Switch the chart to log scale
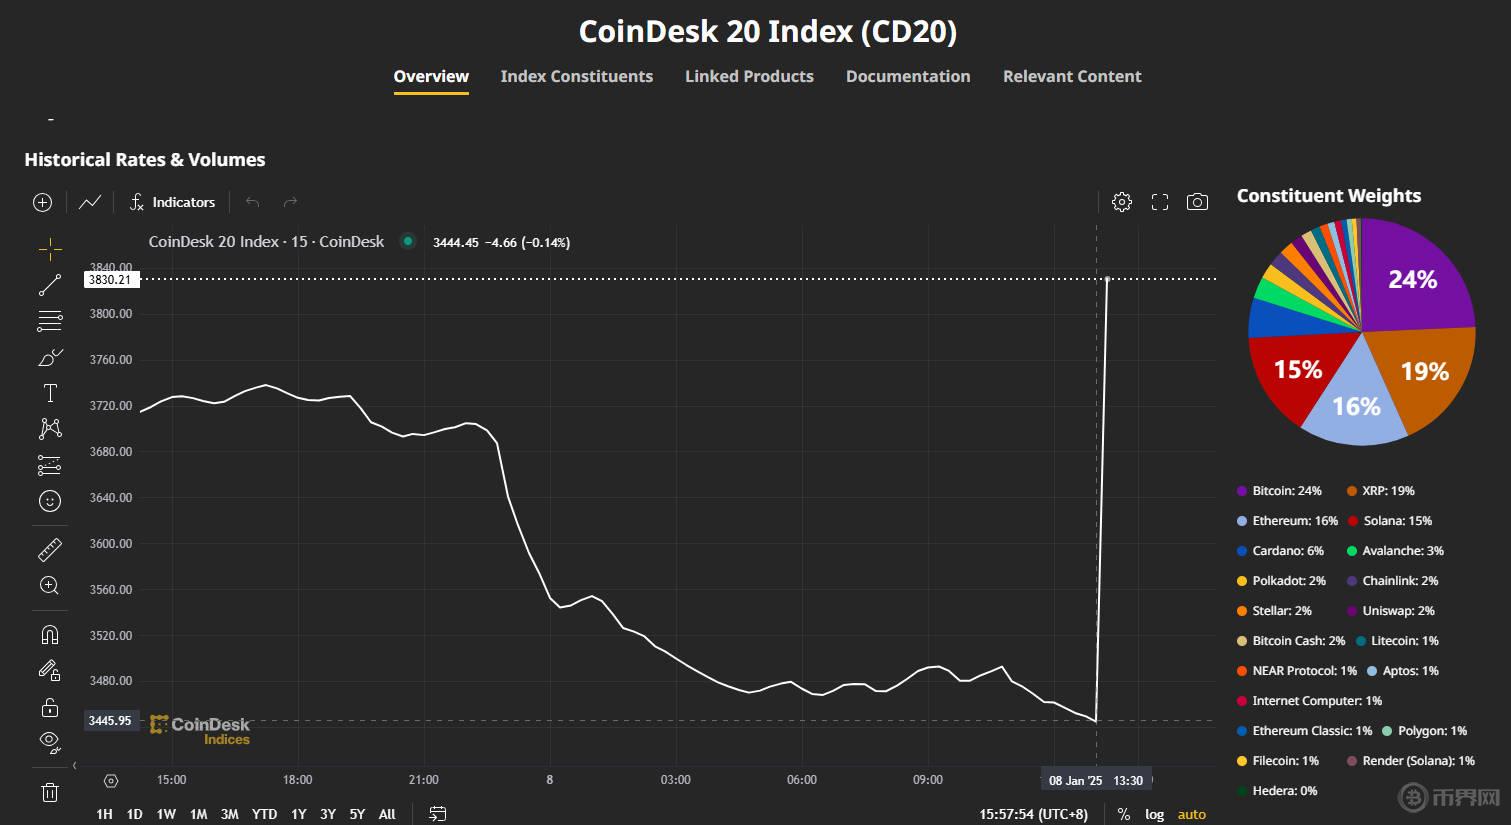1511x825 pixels. (x=1154, y=813)
